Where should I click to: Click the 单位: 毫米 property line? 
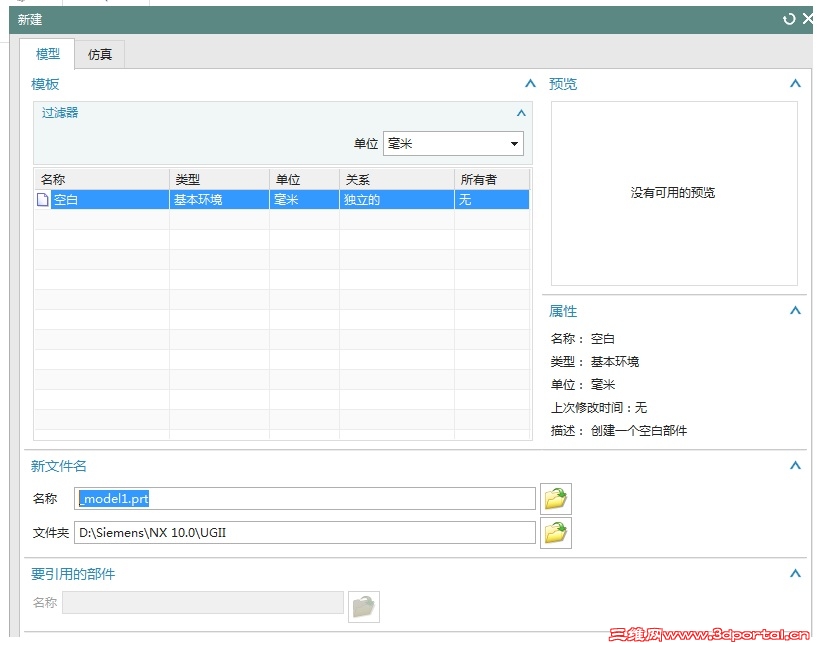[583, 384]
